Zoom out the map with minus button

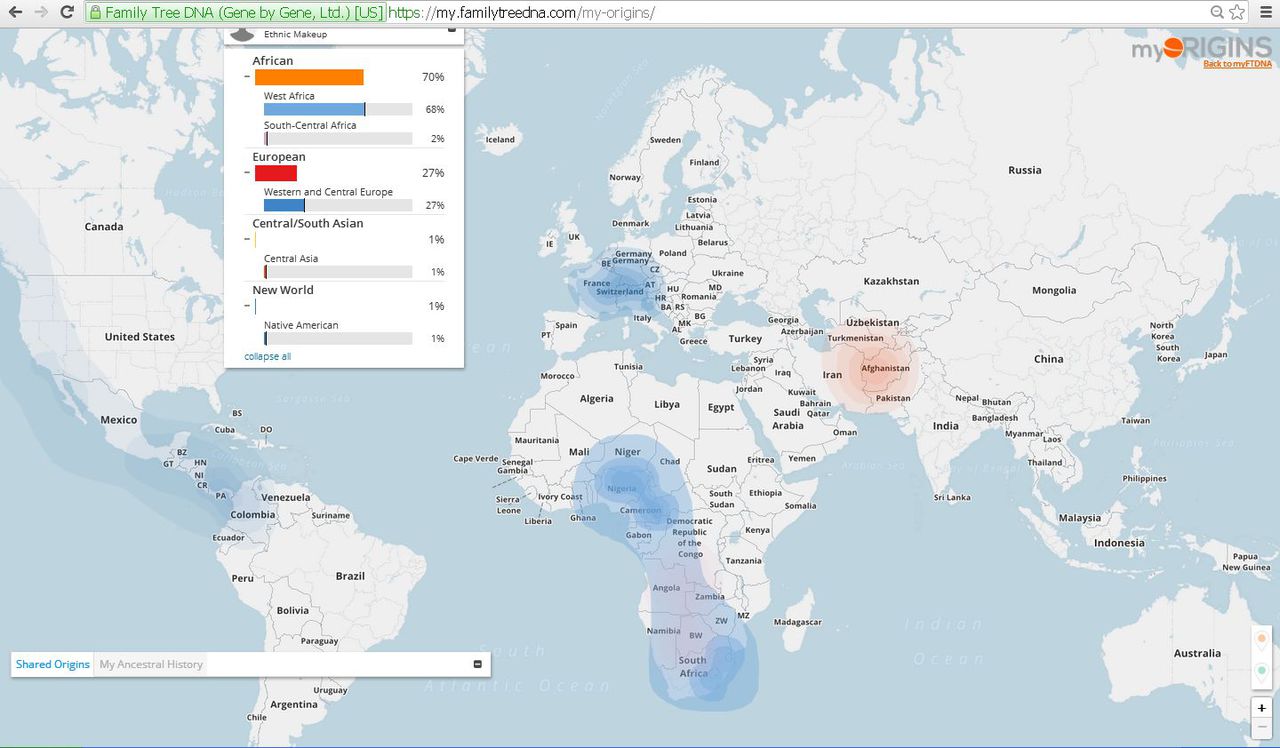click(1262, 727)
